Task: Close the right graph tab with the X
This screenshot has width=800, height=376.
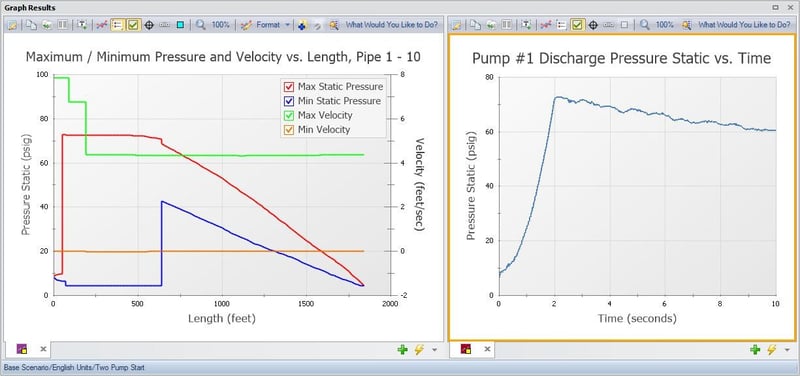Action: [x=487, y=349]
